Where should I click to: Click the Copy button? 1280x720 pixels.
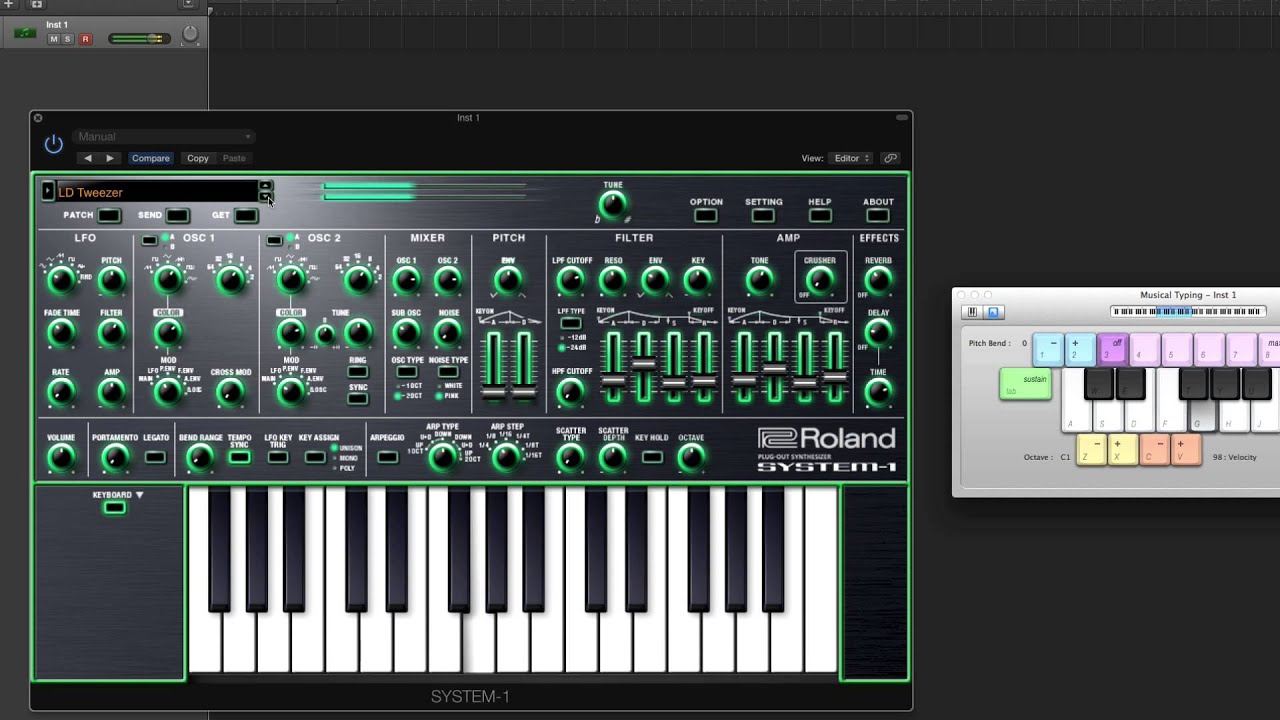pyautogui.click(x=198, y=158)
